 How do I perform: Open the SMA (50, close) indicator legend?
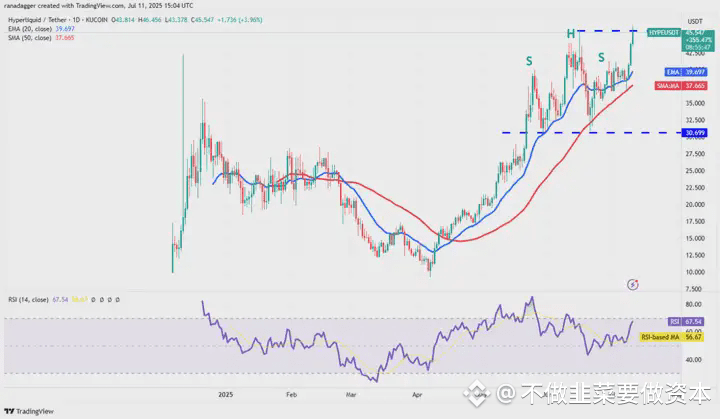point(41,38)
